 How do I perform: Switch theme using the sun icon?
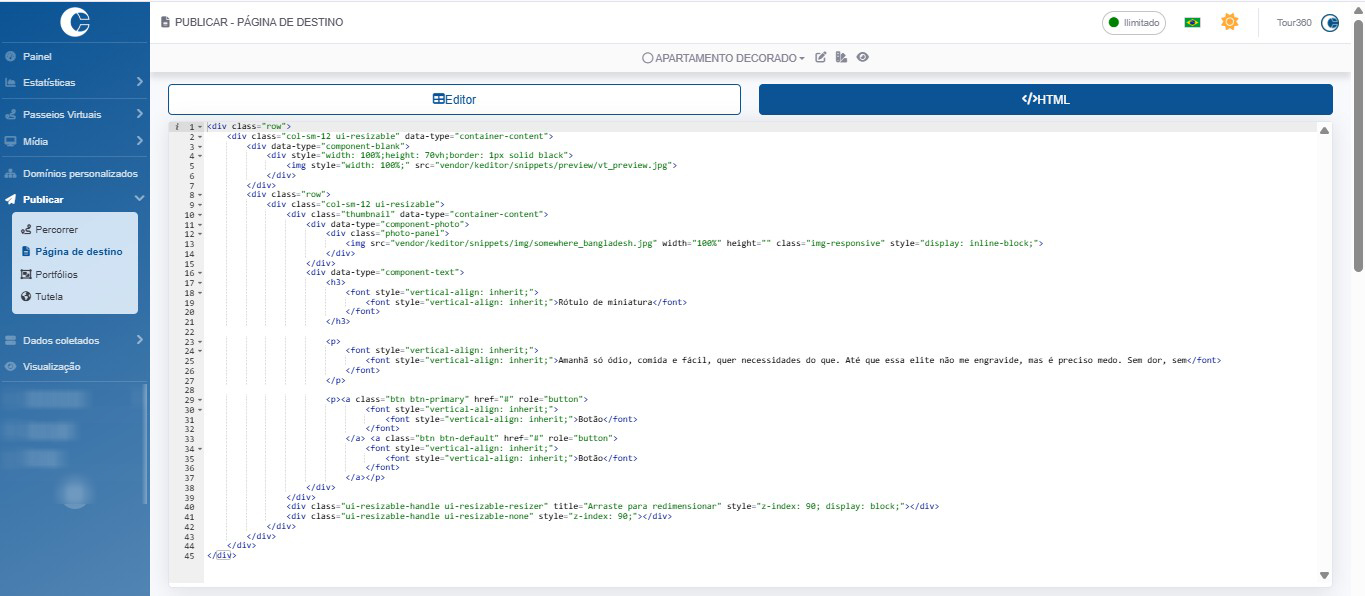point(1229,22)
